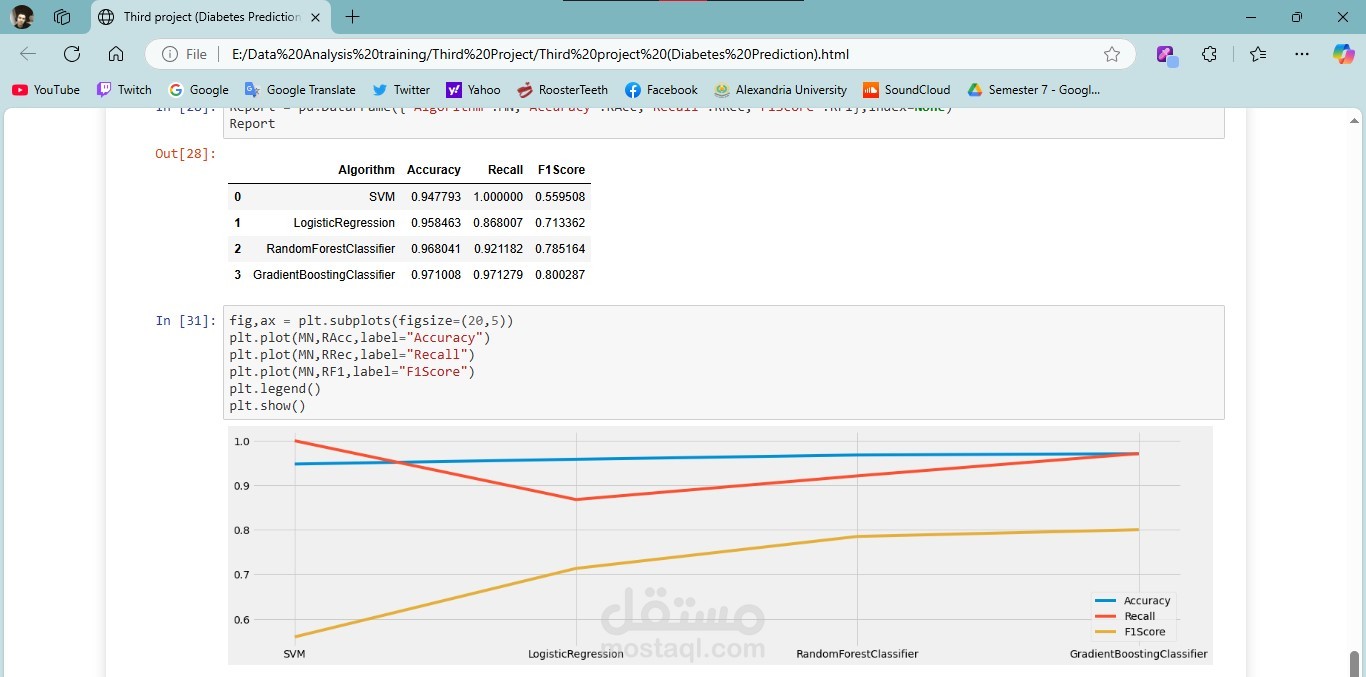
Task: Click recall value 1.000000
Action: (498, 197)
